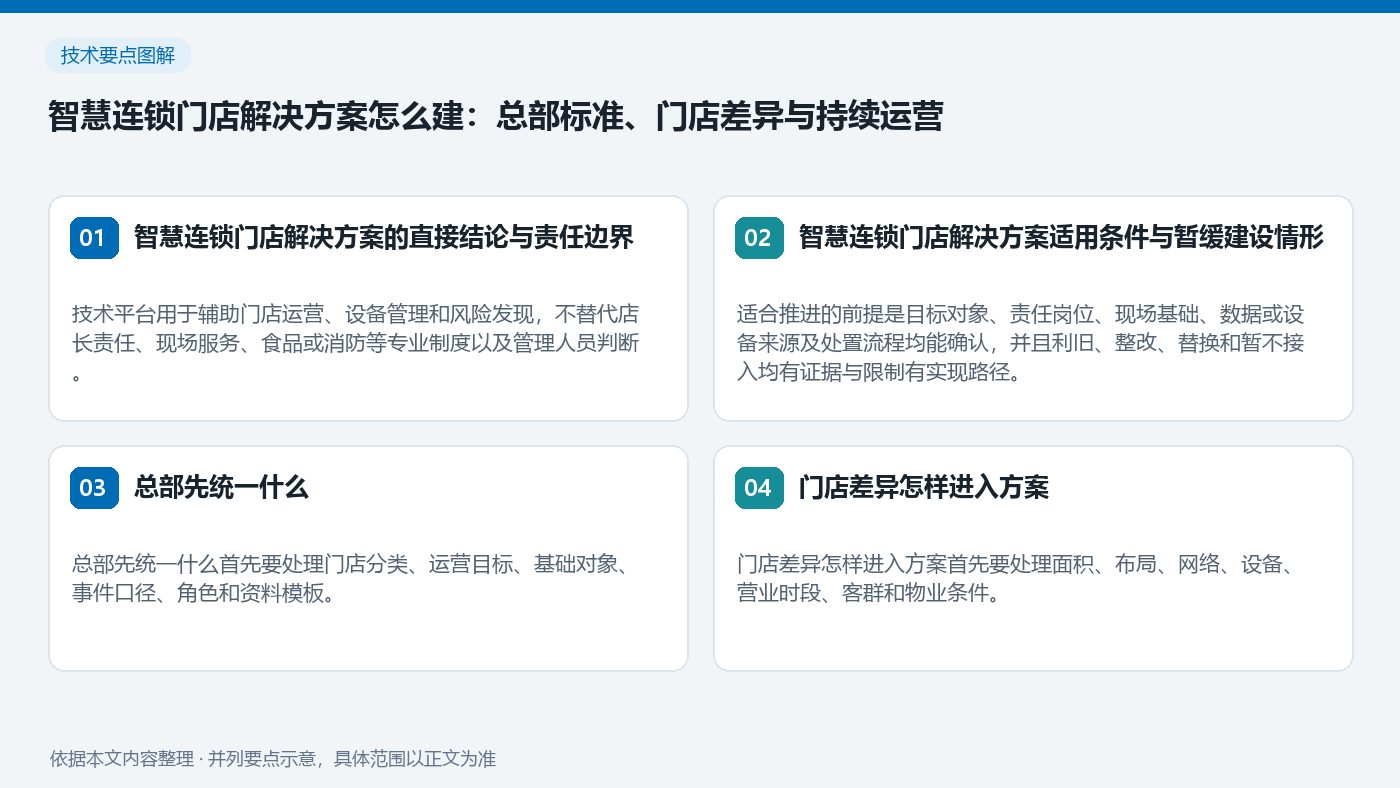Click the heading 总部先统一什么
Viewport: 1400px width, 788px height.
click(x=221, y=488)
